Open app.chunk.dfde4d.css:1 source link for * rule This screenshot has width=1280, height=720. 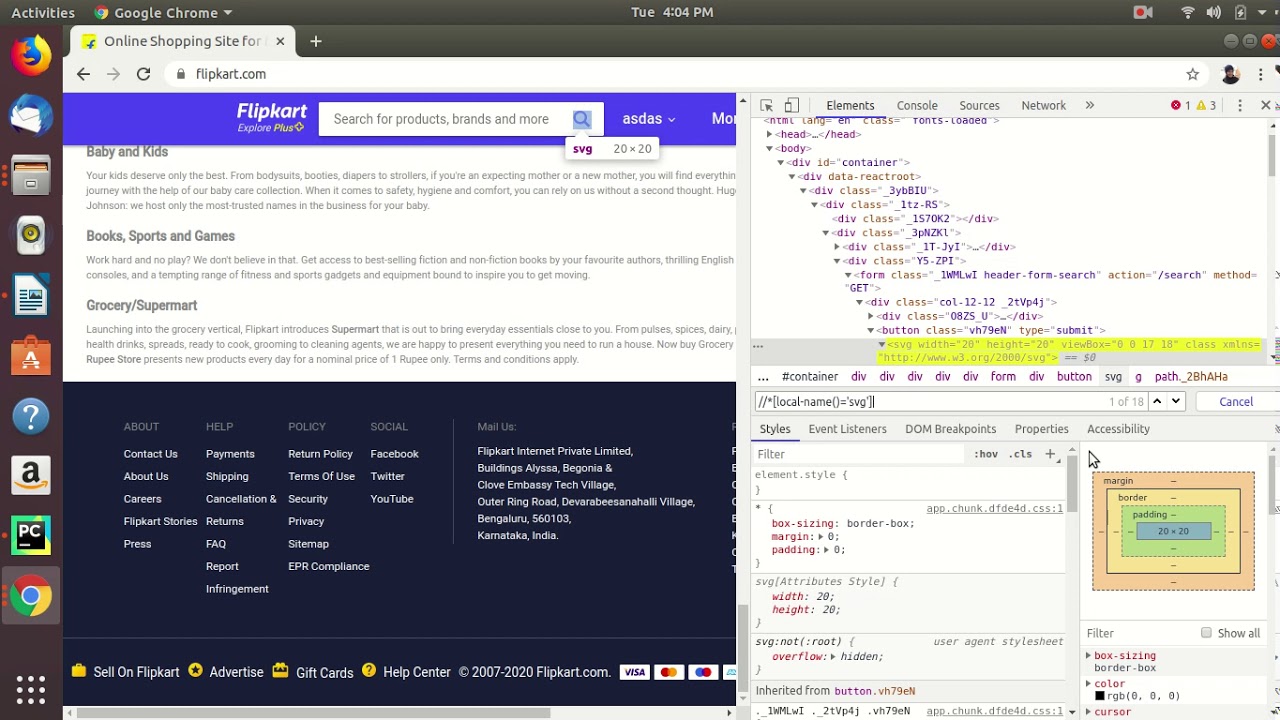(994, 509)
